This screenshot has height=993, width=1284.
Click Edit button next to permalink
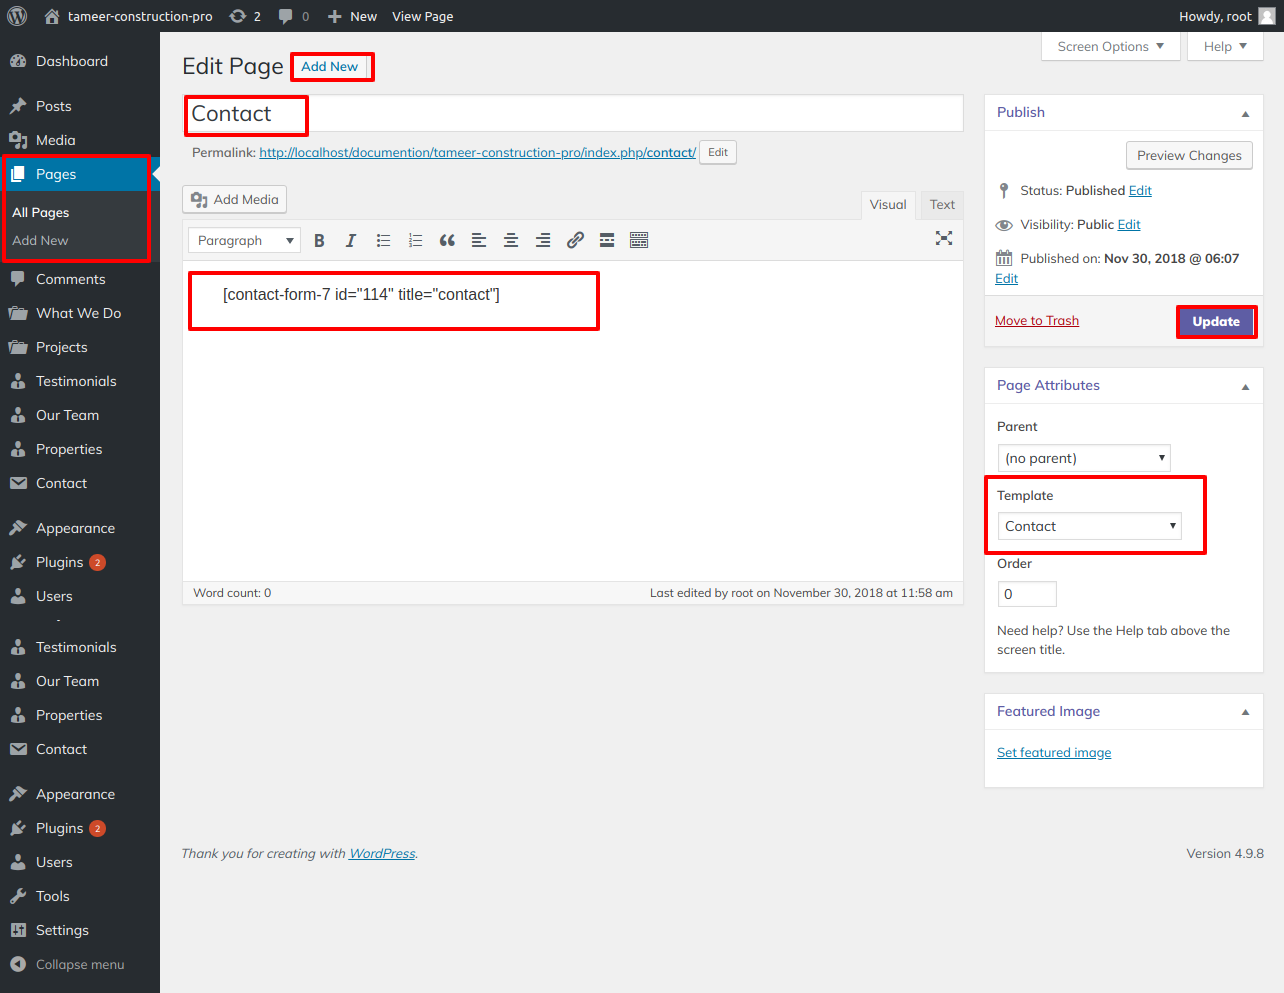pos(718,152)
